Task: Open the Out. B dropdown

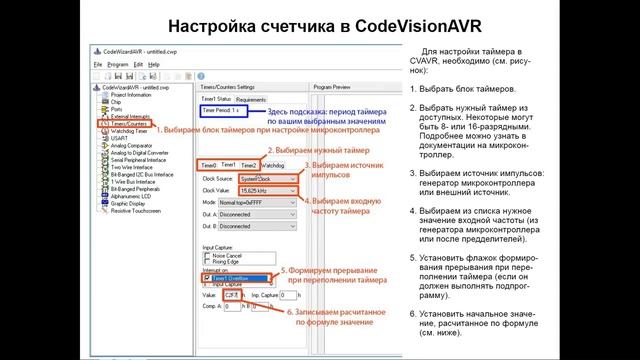Action: 257,226
